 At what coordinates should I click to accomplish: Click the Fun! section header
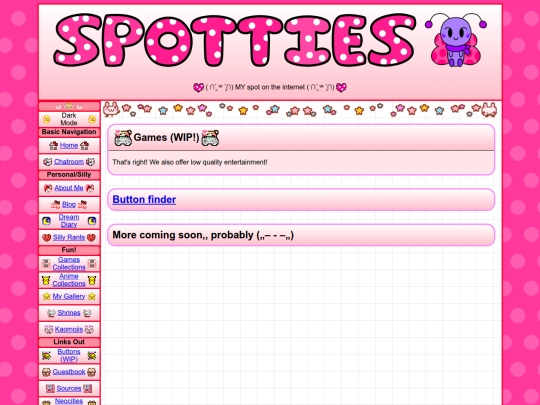point(69,250)
